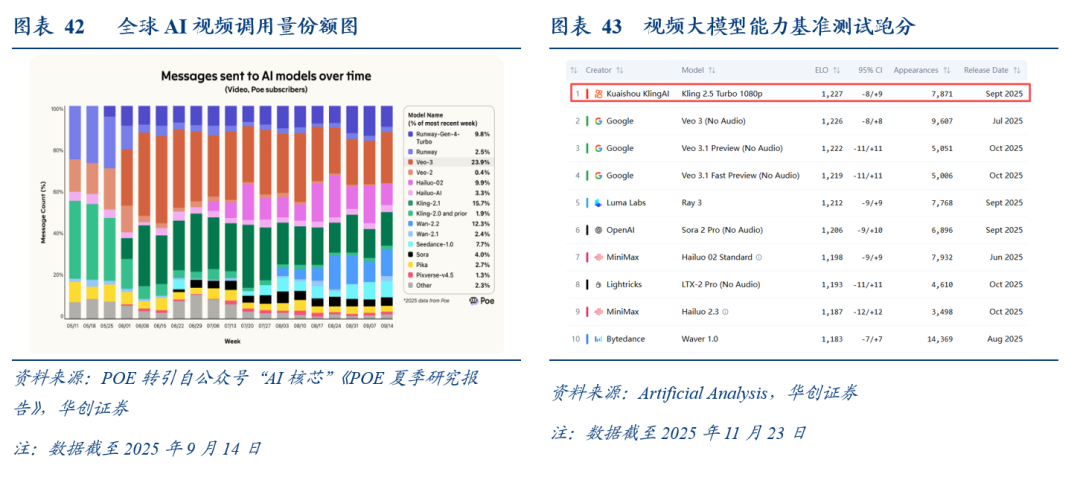Click the Google logo in the rank 2 row
This screenshot has height=477, width=1080.
tap(597, 121)
